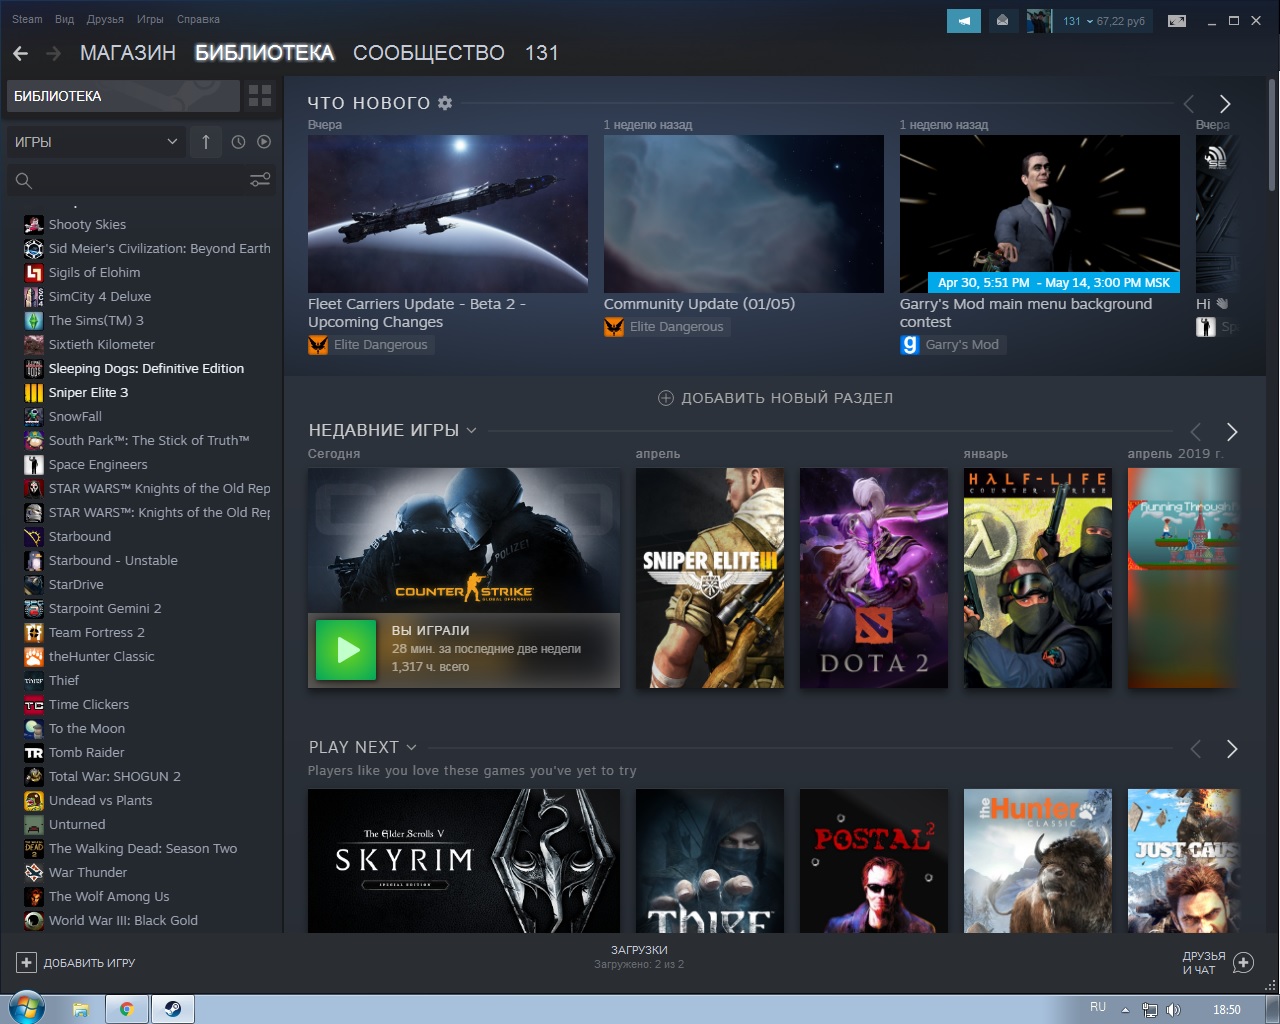
Task: Open the Друзья menu
Action: 105,19
